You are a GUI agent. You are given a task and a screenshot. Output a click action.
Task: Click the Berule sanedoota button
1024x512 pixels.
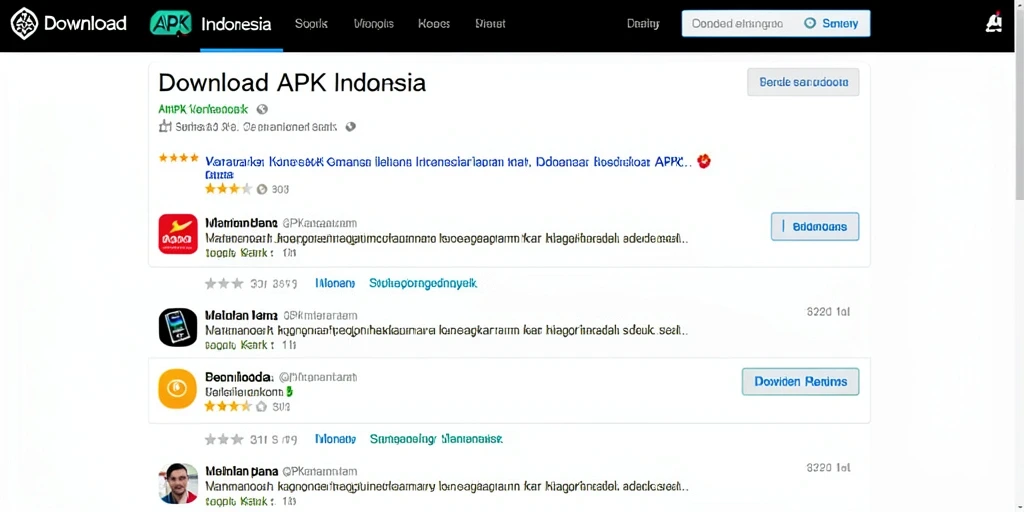[x=803, y=82]
